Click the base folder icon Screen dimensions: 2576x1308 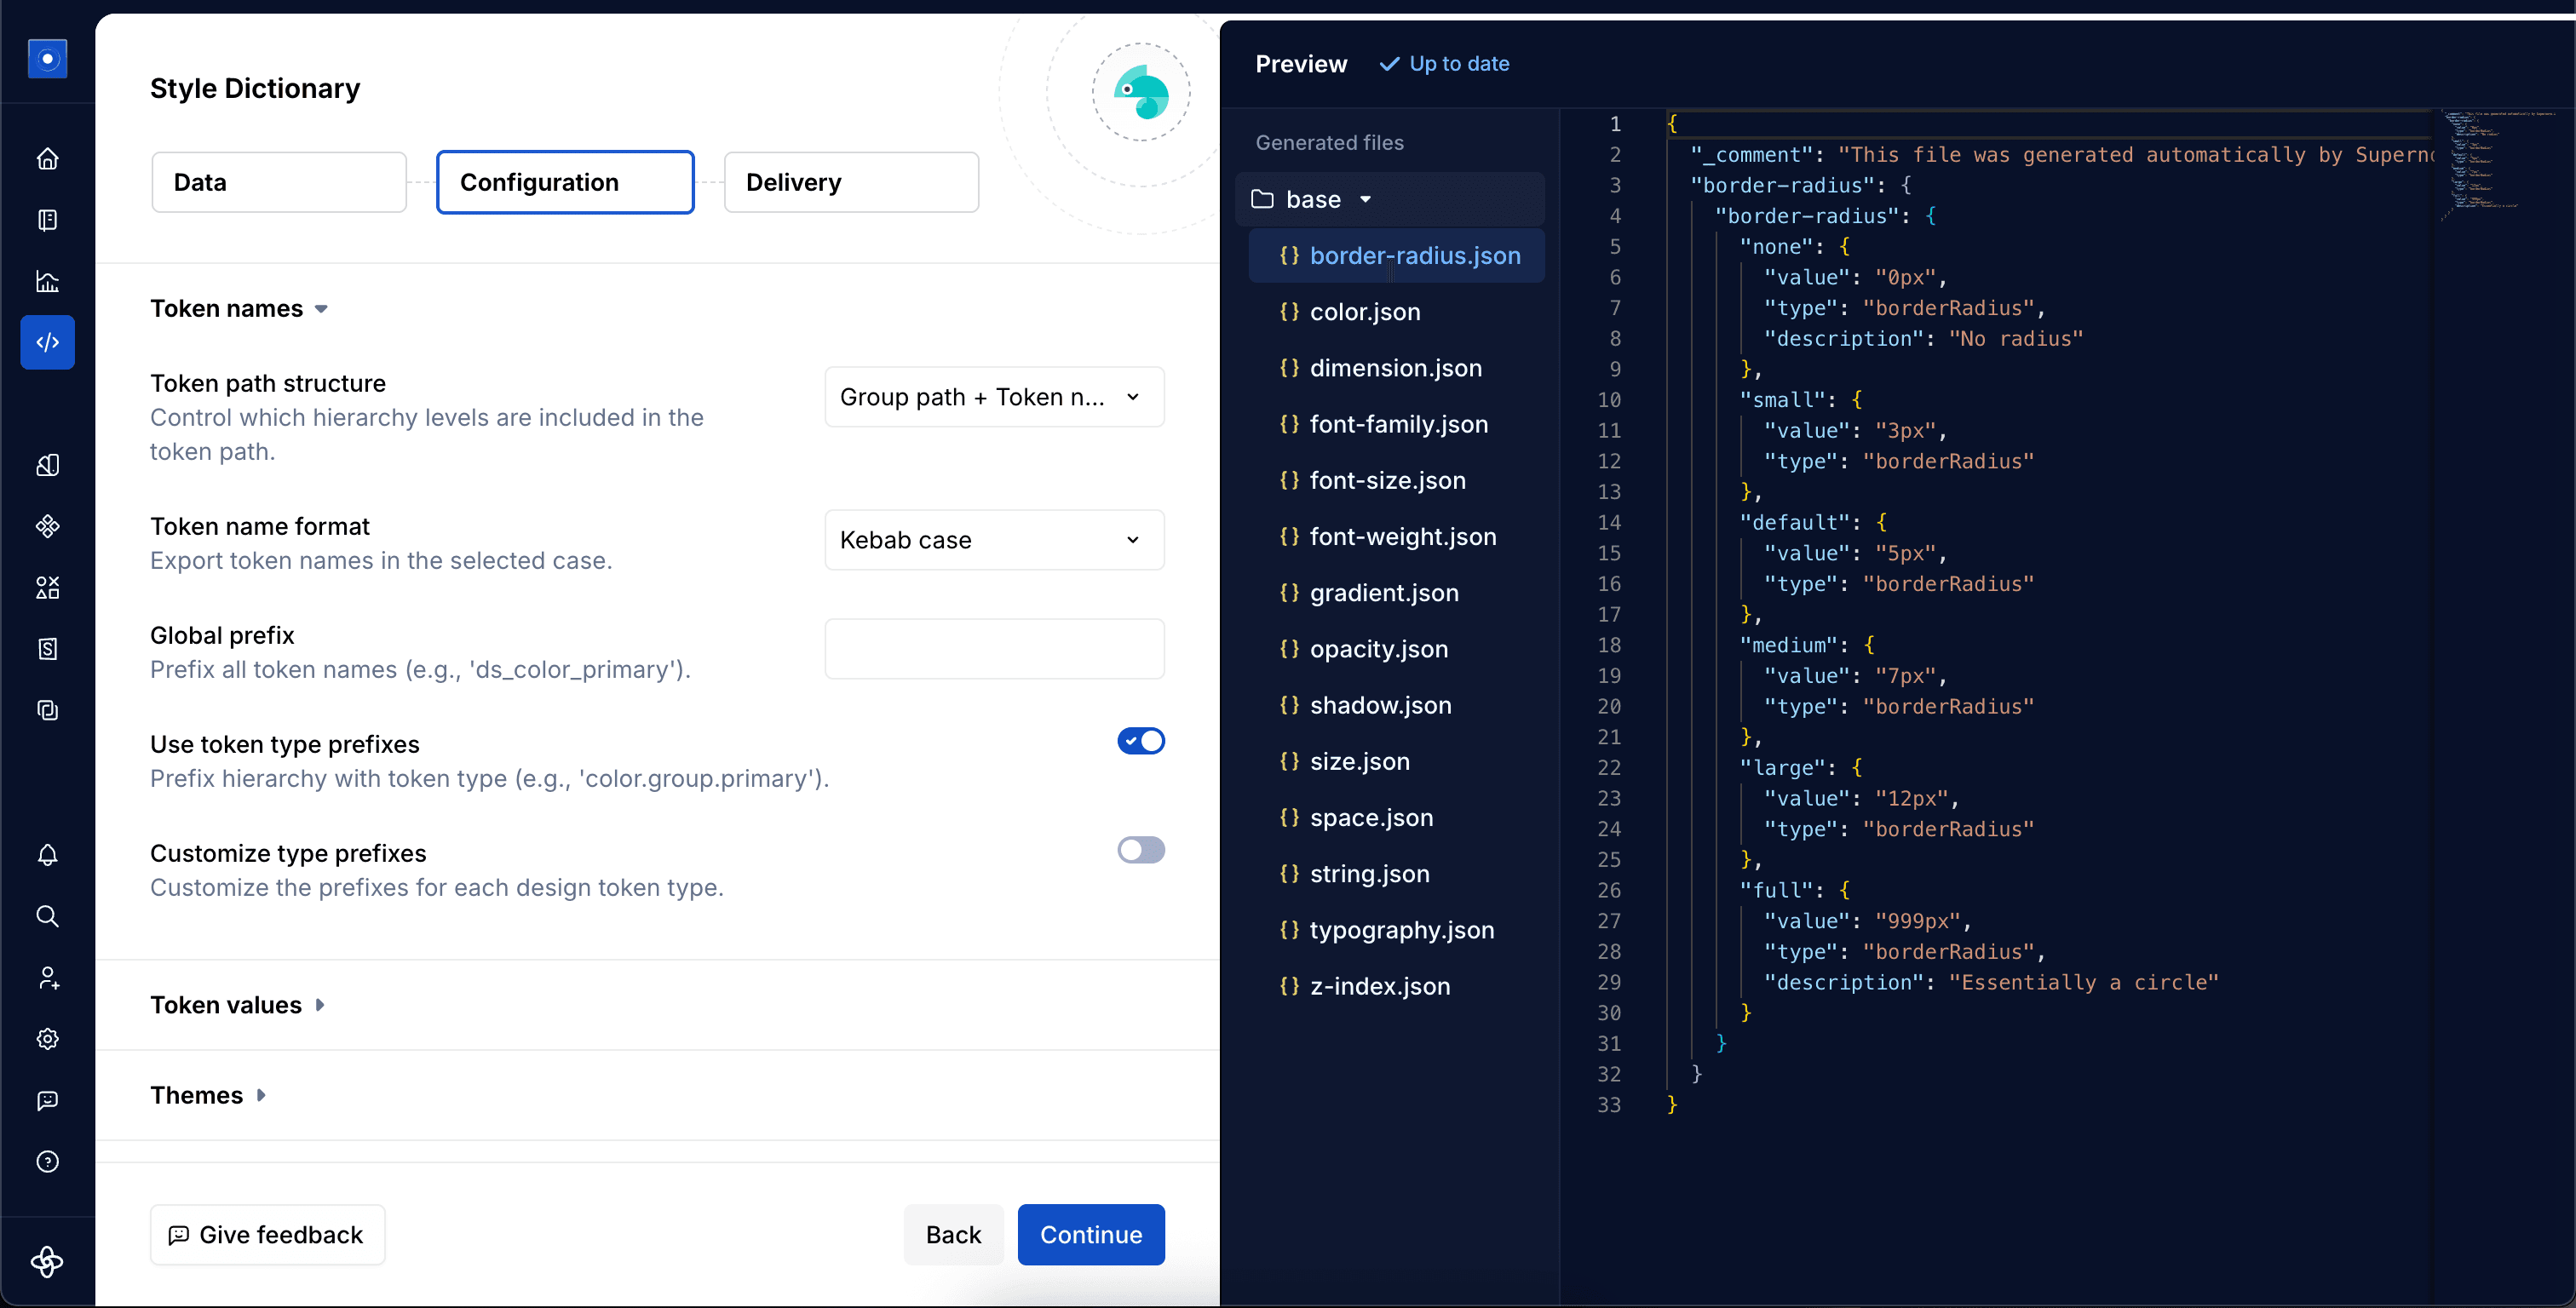pos(1262,199)
